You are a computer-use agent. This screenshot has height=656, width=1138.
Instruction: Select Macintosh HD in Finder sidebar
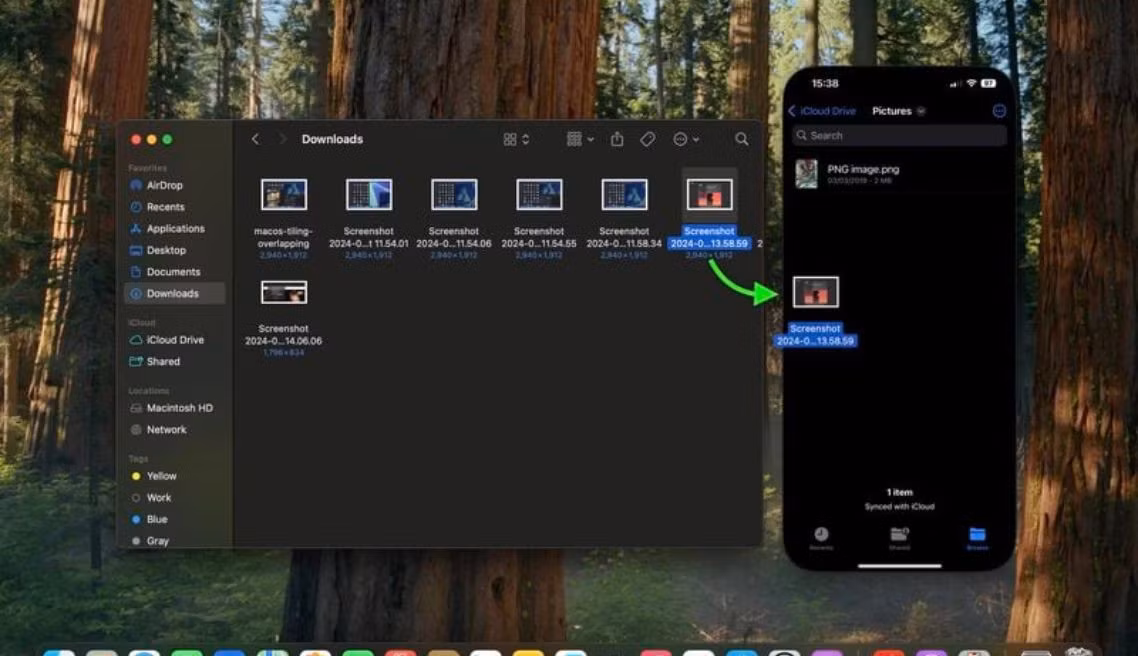coord(174,408)
